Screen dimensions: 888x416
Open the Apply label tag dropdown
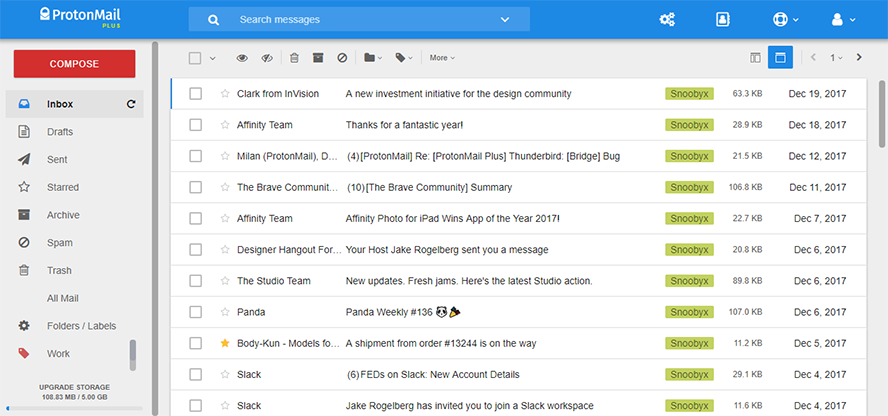(404, 58)
